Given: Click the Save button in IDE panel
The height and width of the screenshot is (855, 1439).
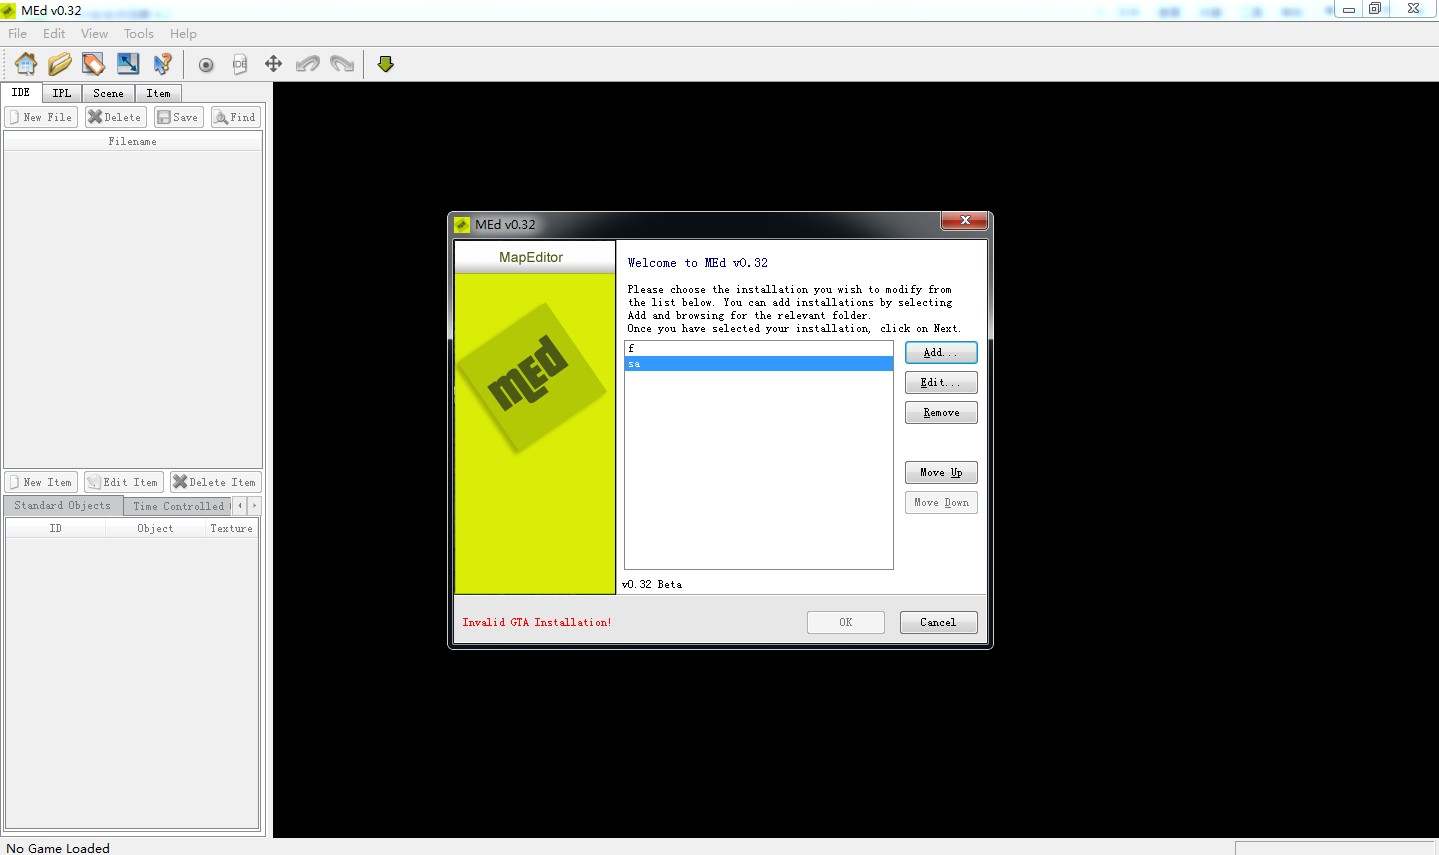Looking at the screenshot, I should pyautogui.click(x=178, y=117).
